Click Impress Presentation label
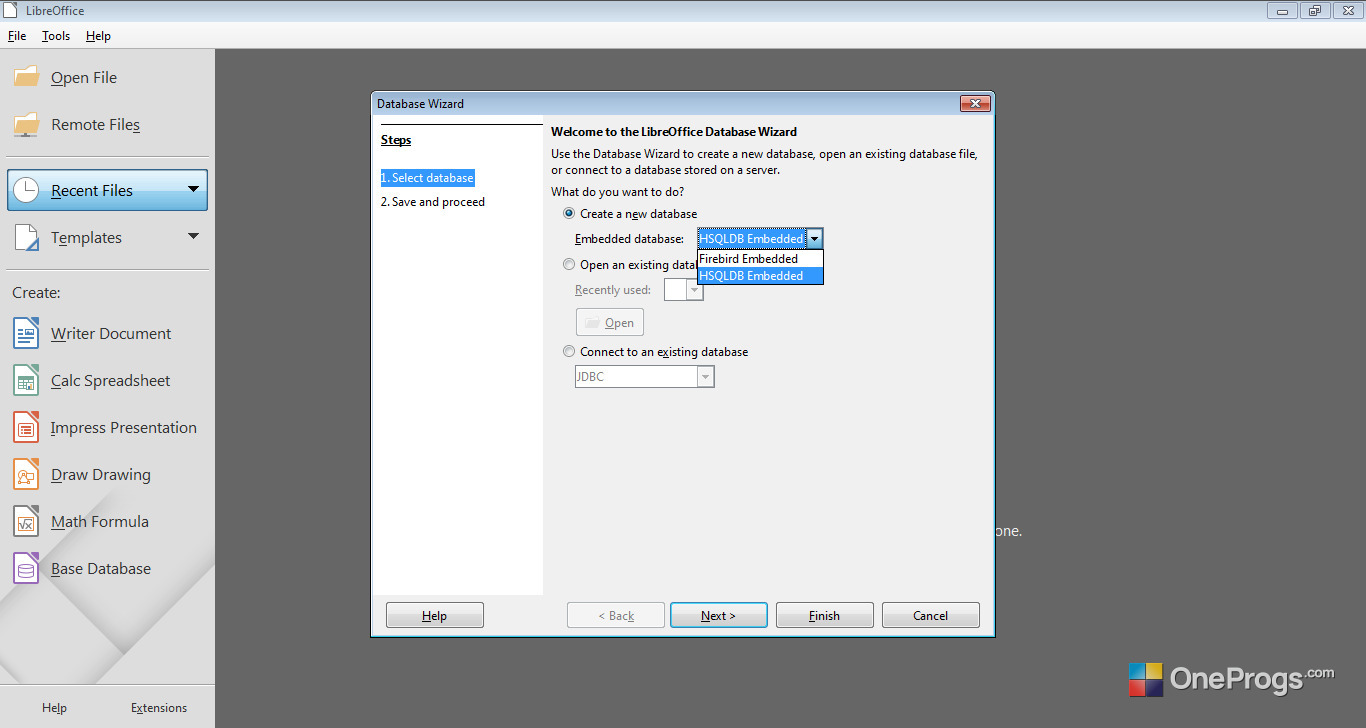Screen dimensions: 1366x728 pos(124,427)
